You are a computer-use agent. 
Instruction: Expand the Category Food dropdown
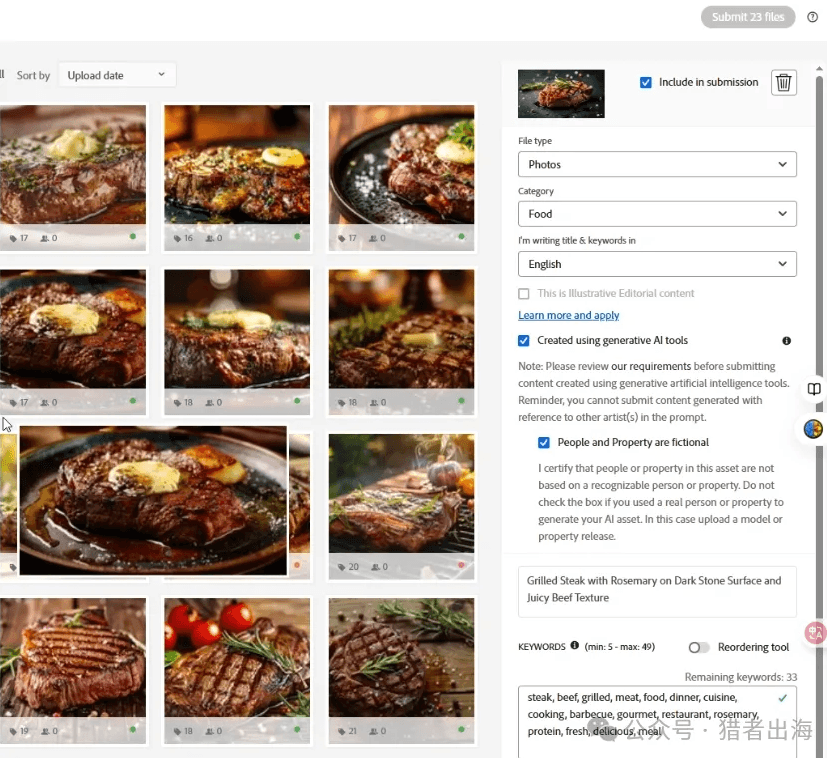(657, 214)
